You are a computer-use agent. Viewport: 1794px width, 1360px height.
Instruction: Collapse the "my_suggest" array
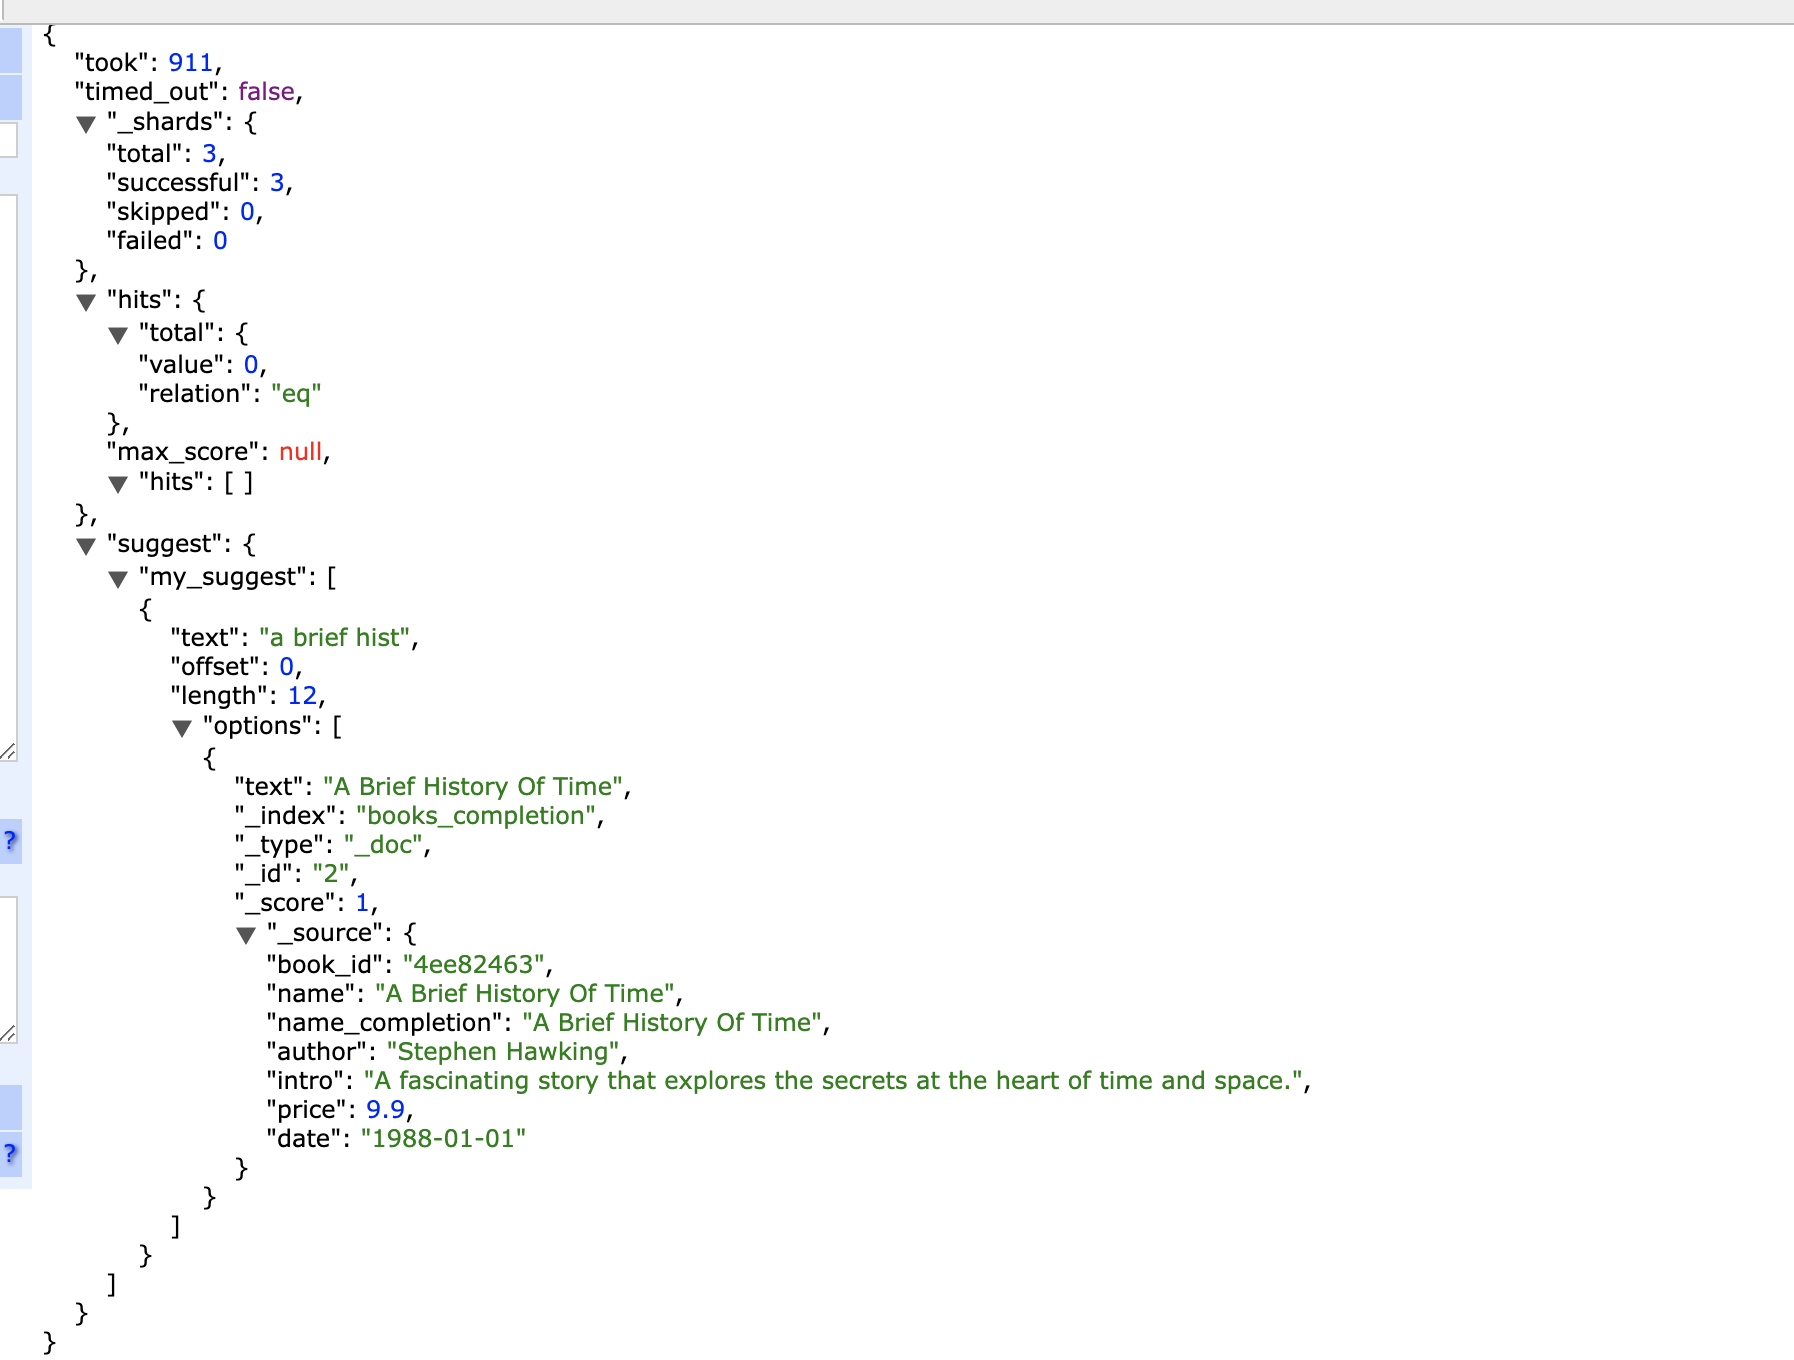[x=118, y=579]
